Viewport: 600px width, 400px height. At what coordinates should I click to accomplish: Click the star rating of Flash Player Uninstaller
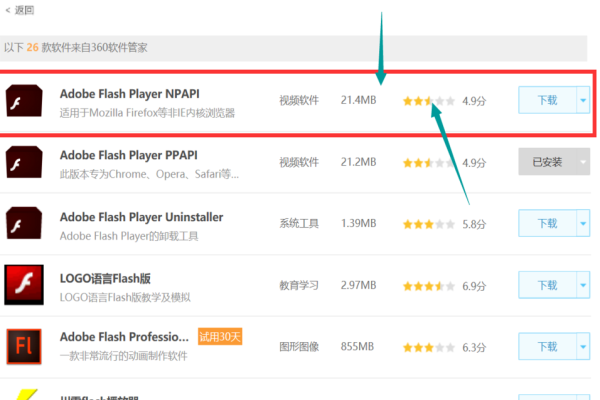(x=429, y=224)
